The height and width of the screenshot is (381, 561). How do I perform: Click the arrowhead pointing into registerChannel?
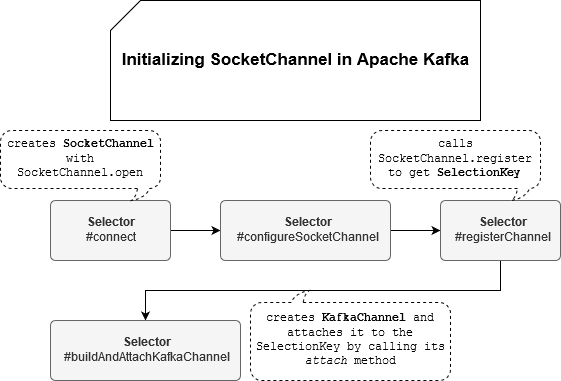pyautogui.click(x=436, y=230)
